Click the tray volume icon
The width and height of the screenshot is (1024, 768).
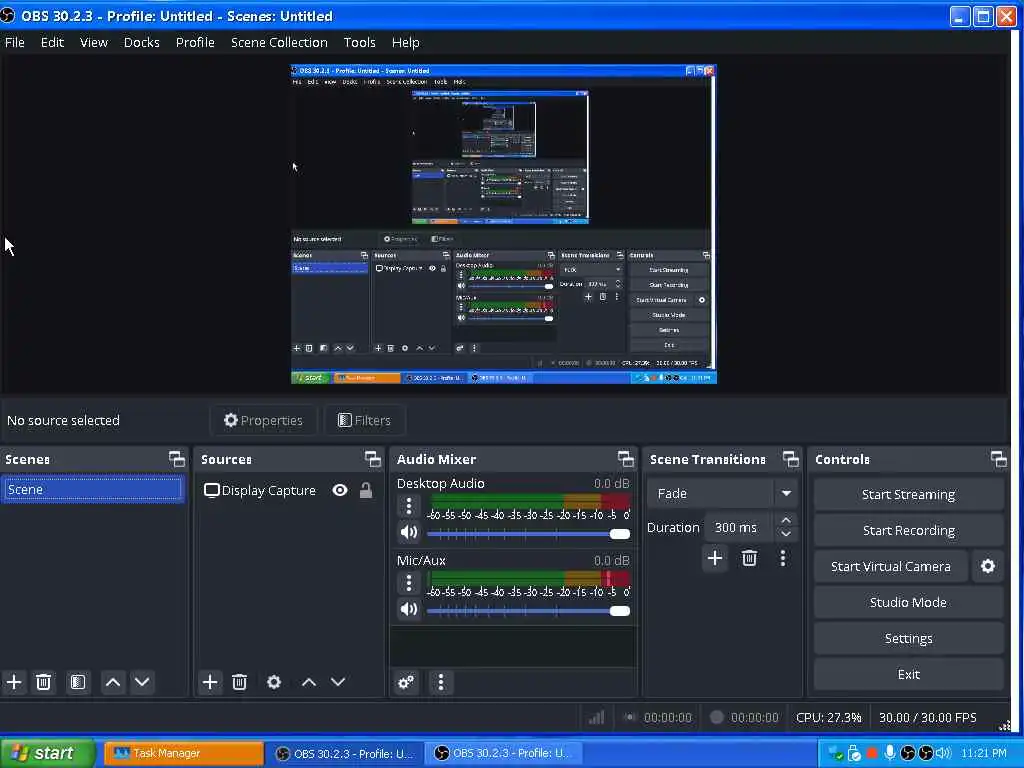coord(942,753)
